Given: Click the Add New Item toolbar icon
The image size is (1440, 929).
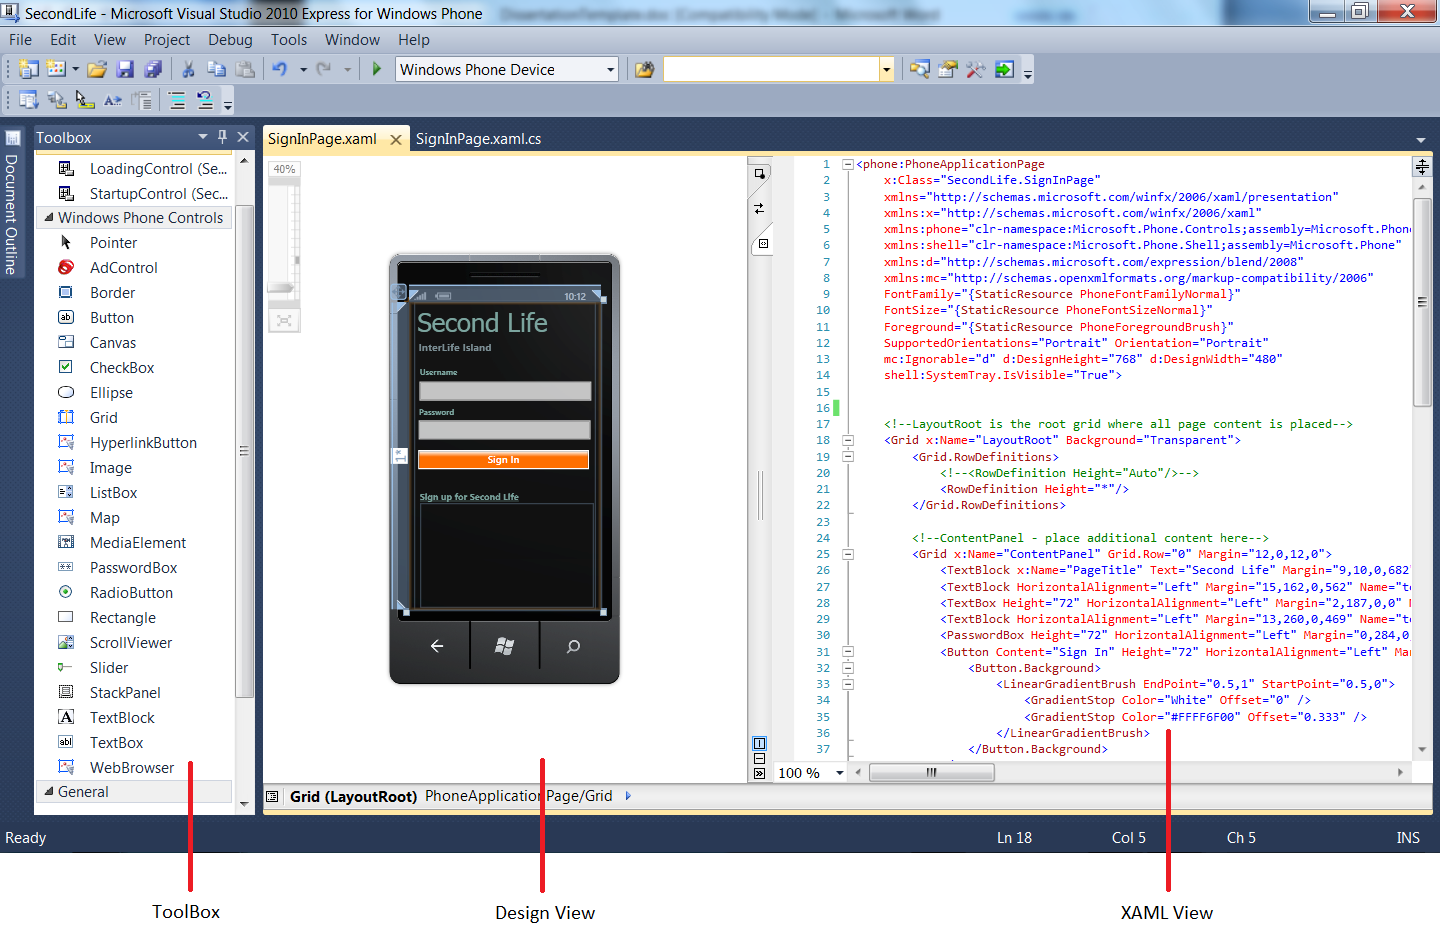Looking at the screenshot, I should [x=56, y=69].
